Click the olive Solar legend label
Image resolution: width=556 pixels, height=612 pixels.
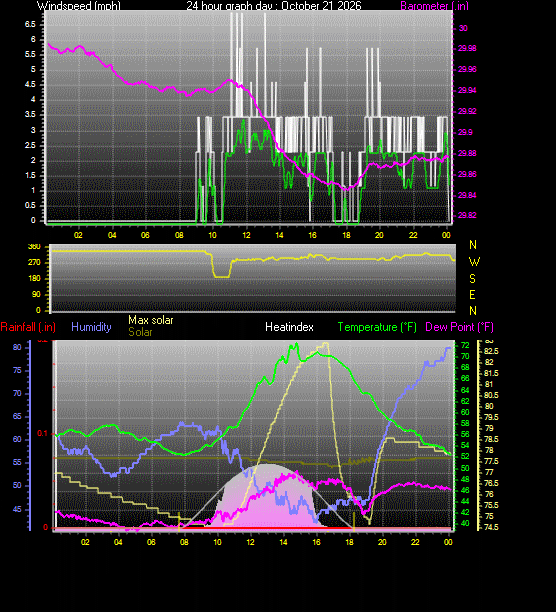tap(140, 332)
